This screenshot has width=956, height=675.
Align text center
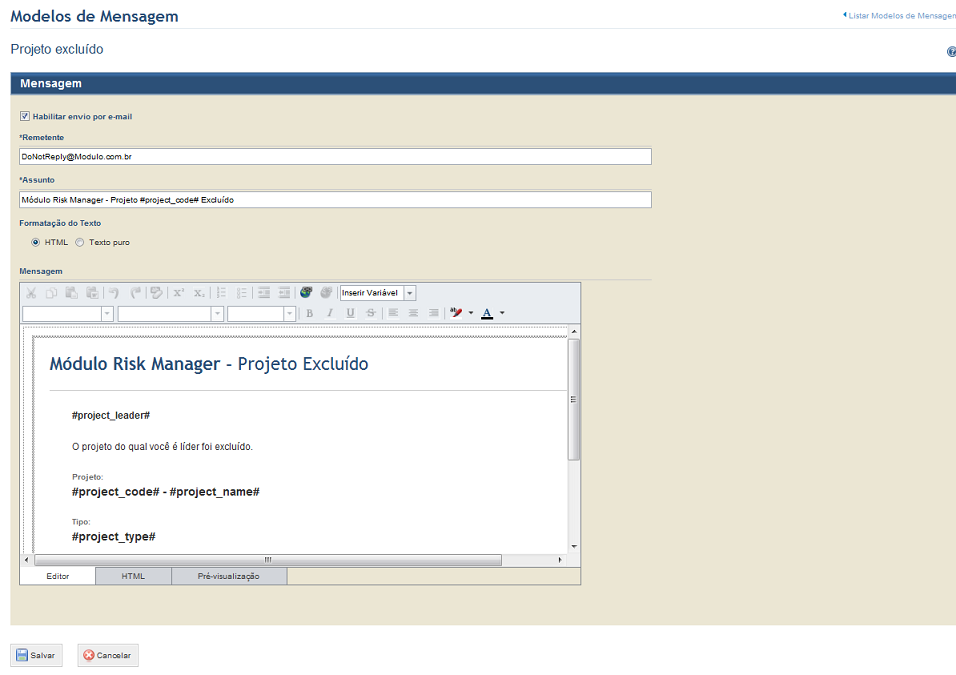point(413,313)
